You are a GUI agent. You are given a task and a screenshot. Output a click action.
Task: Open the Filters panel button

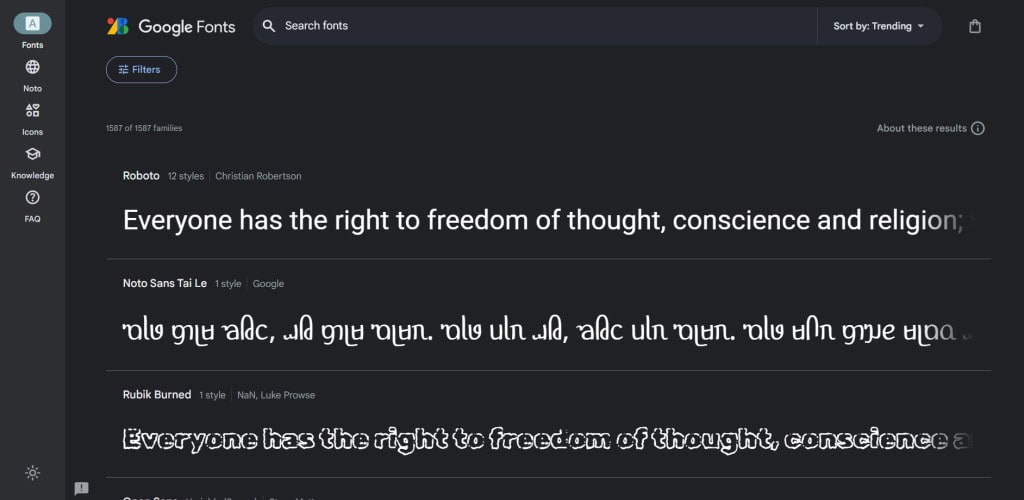[x=141, y=69]
